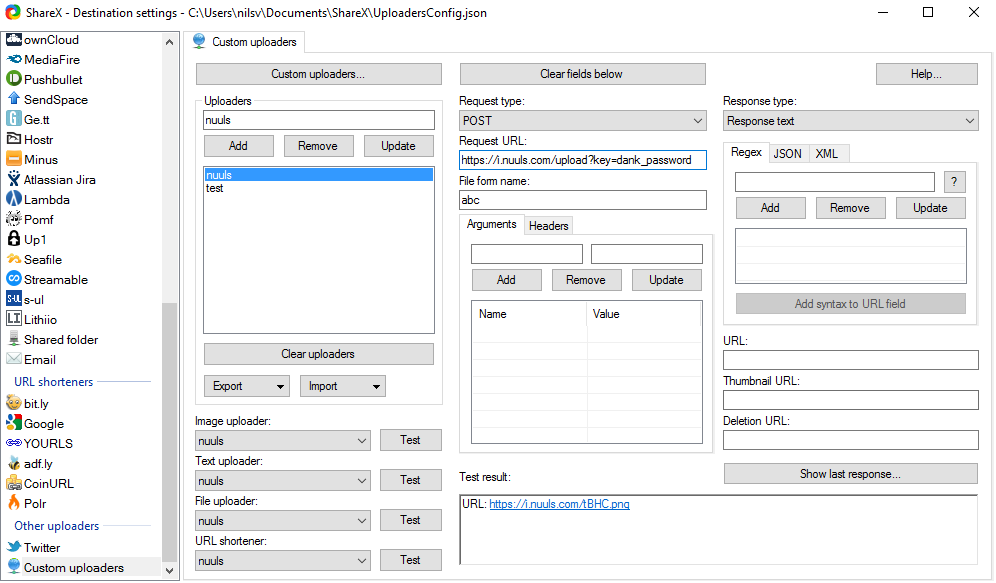
Task: Select the Twitter bird icon
Action: click(13, 547)
